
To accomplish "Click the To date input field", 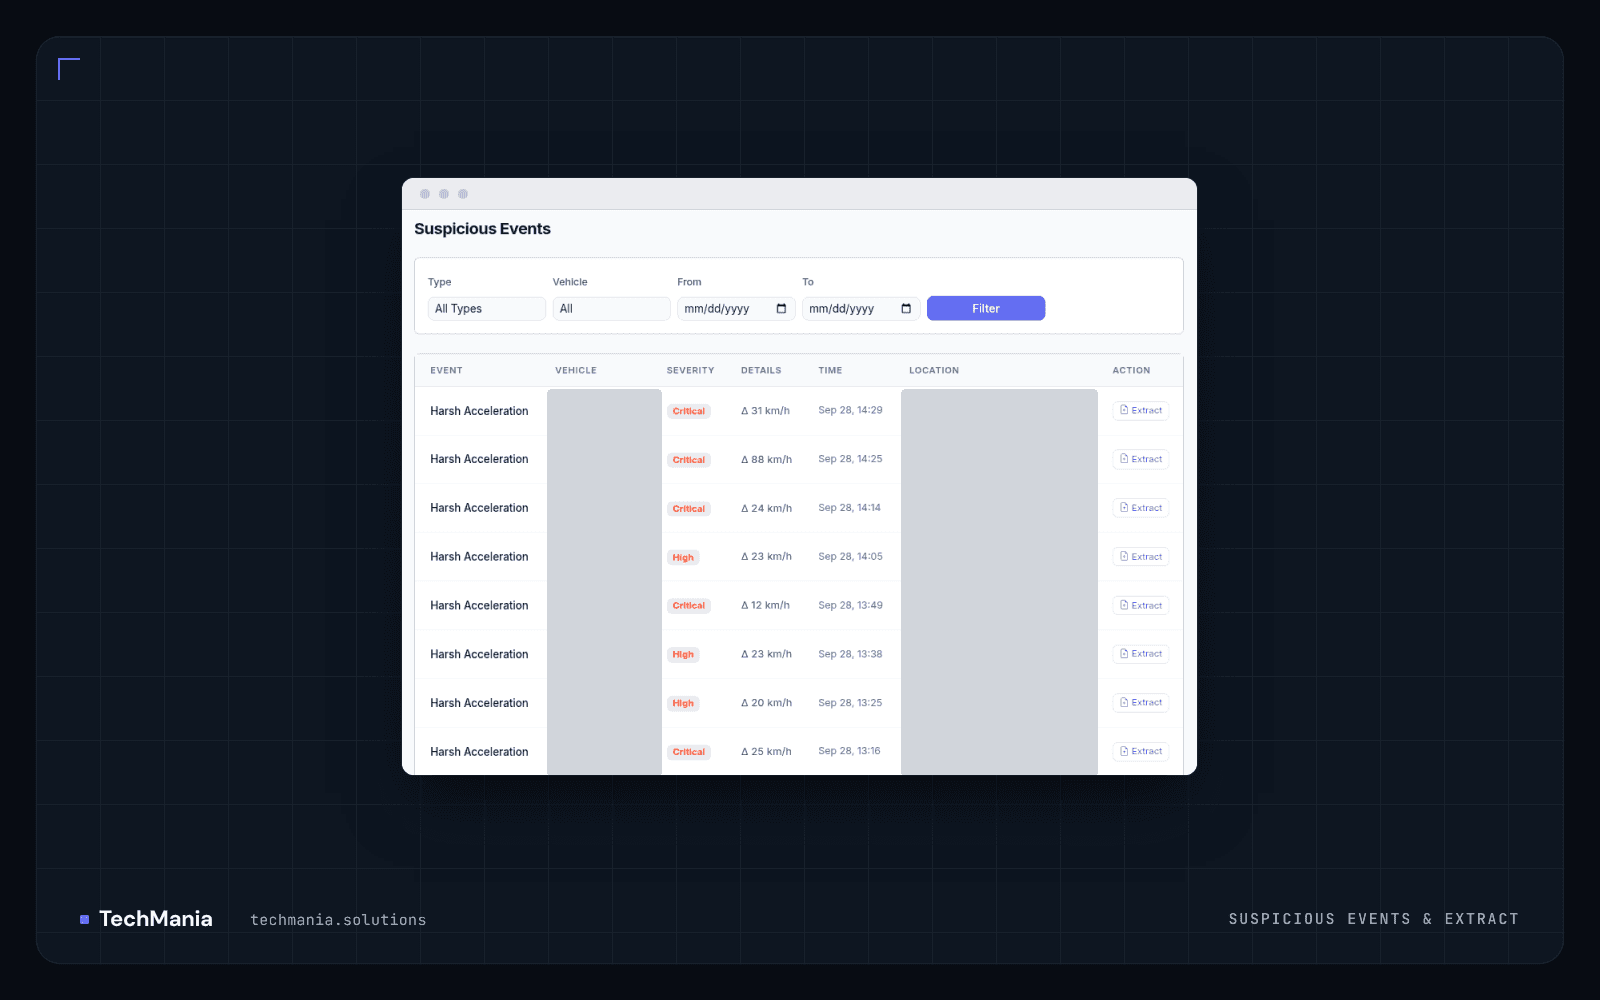I will point(861,309).
